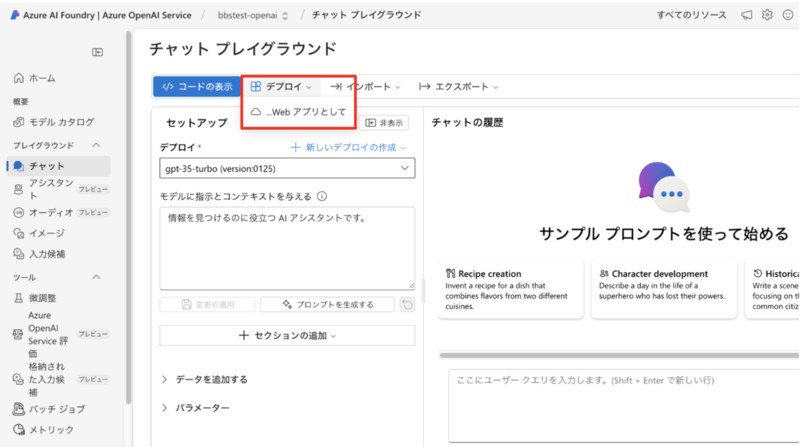Click the 微調整 flask icon
Screen dimensions: 800x447
[18, 298]
